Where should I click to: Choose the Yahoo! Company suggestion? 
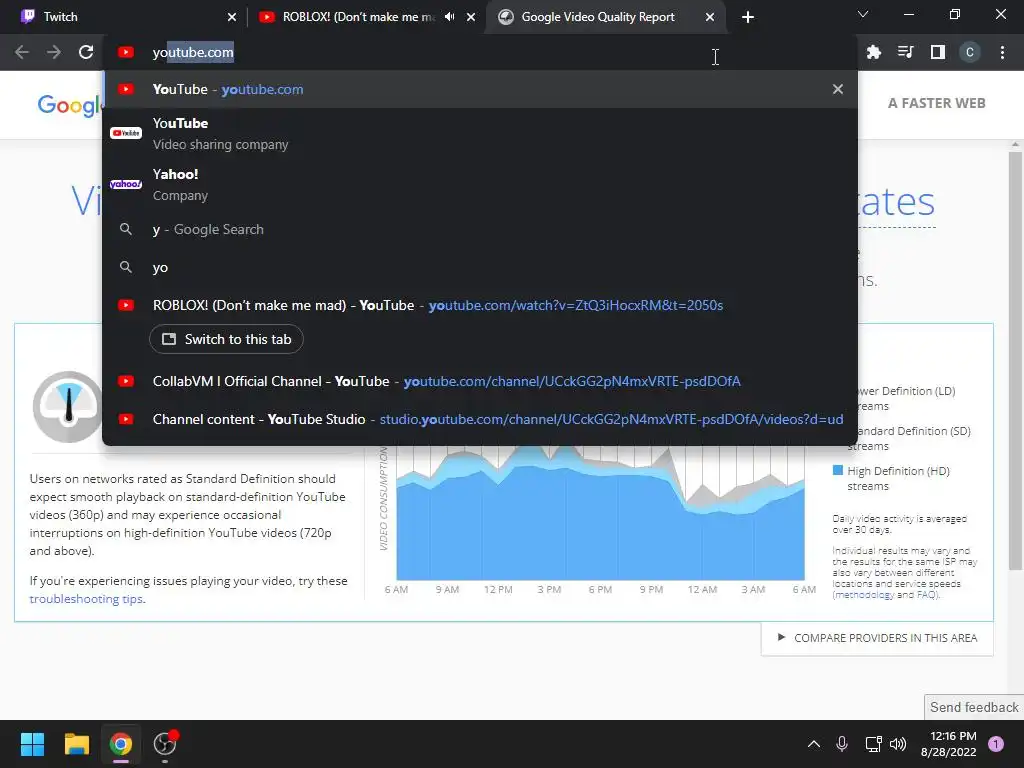coord(480,184)
